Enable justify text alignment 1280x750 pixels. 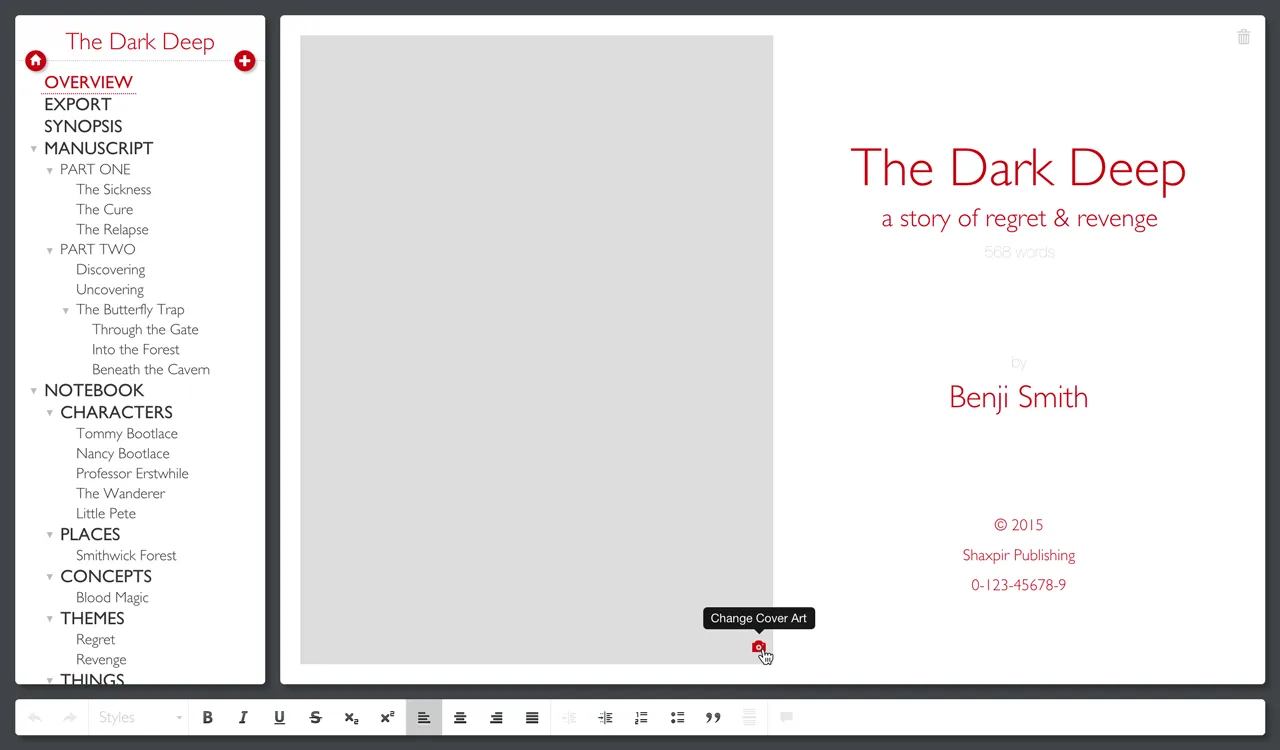tap(532, 717)
